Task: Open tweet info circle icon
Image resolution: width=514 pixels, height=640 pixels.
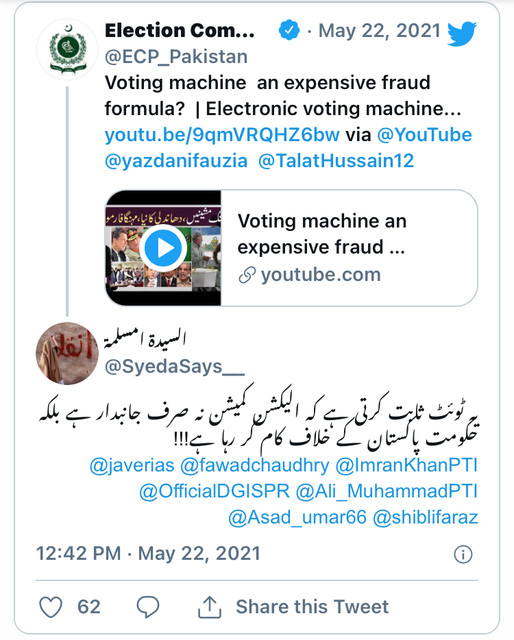Action: [x=463, y=554]
